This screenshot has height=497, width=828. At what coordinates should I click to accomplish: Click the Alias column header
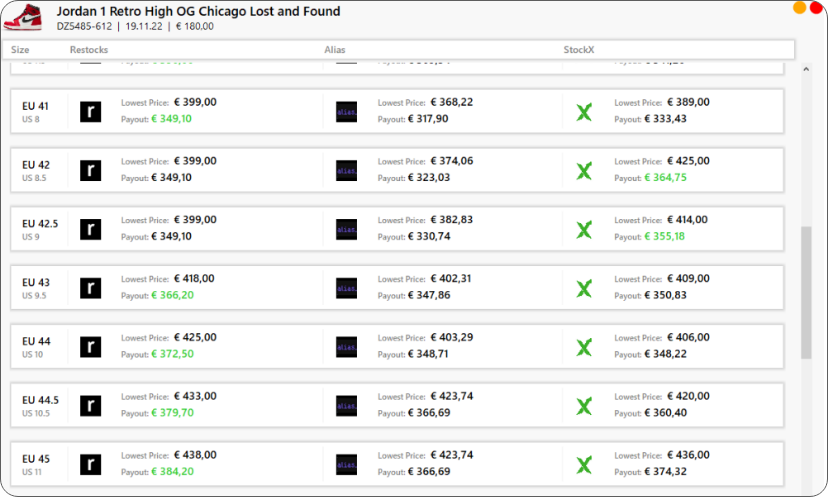coord(335,49)
